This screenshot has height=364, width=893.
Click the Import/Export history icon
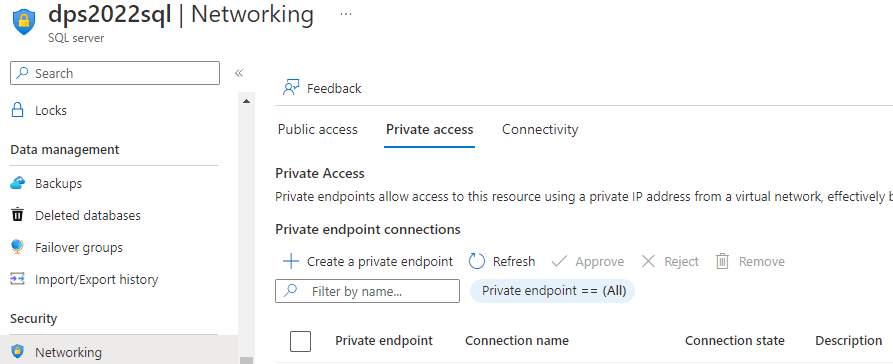pos(18,279)
